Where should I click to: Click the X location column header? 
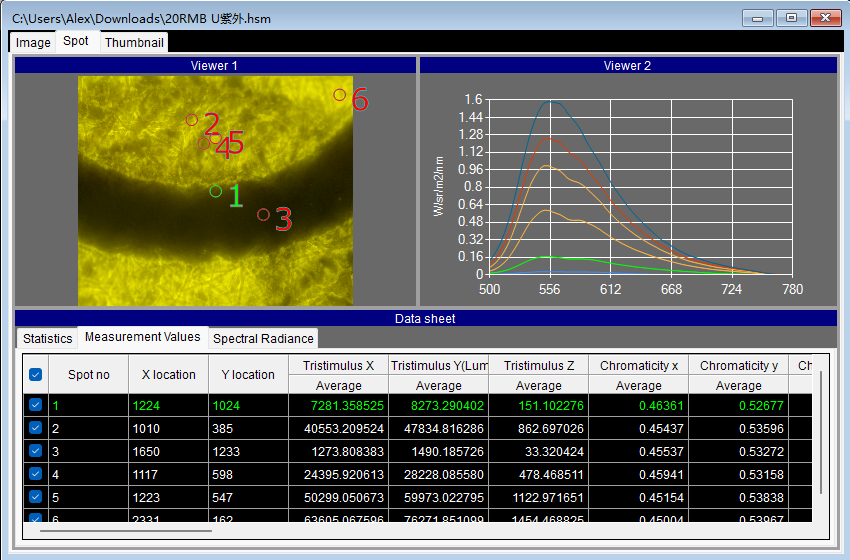click(x=169, y=375)
